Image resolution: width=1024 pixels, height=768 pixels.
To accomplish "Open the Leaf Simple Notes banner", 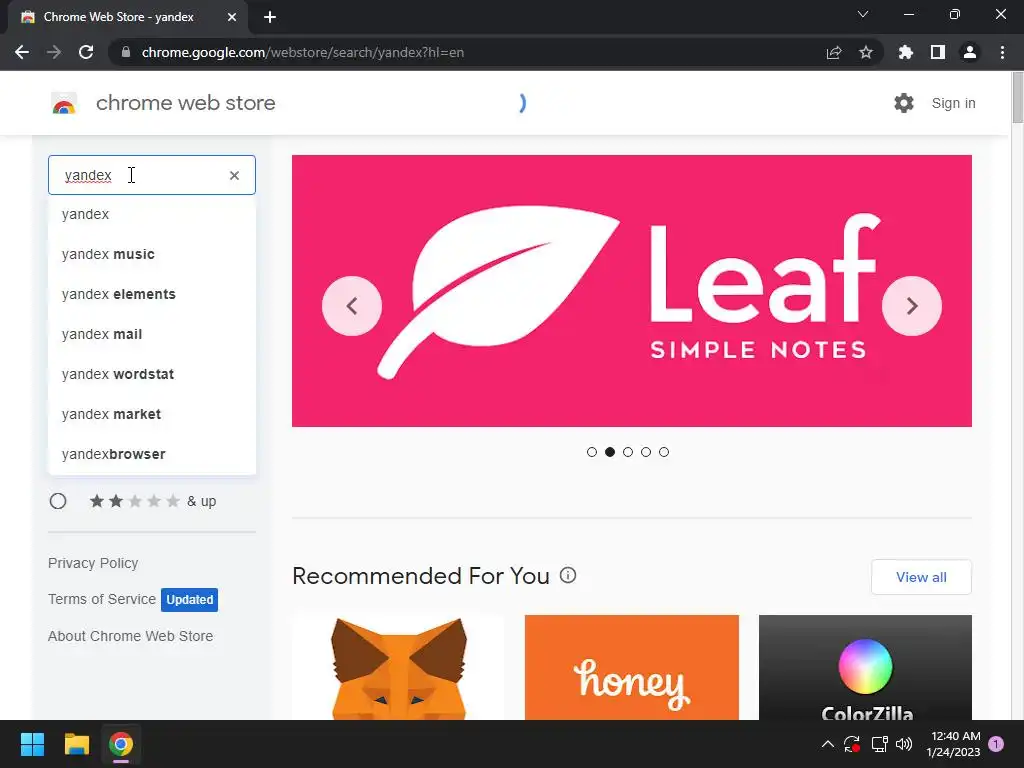I will click(632, 291).
